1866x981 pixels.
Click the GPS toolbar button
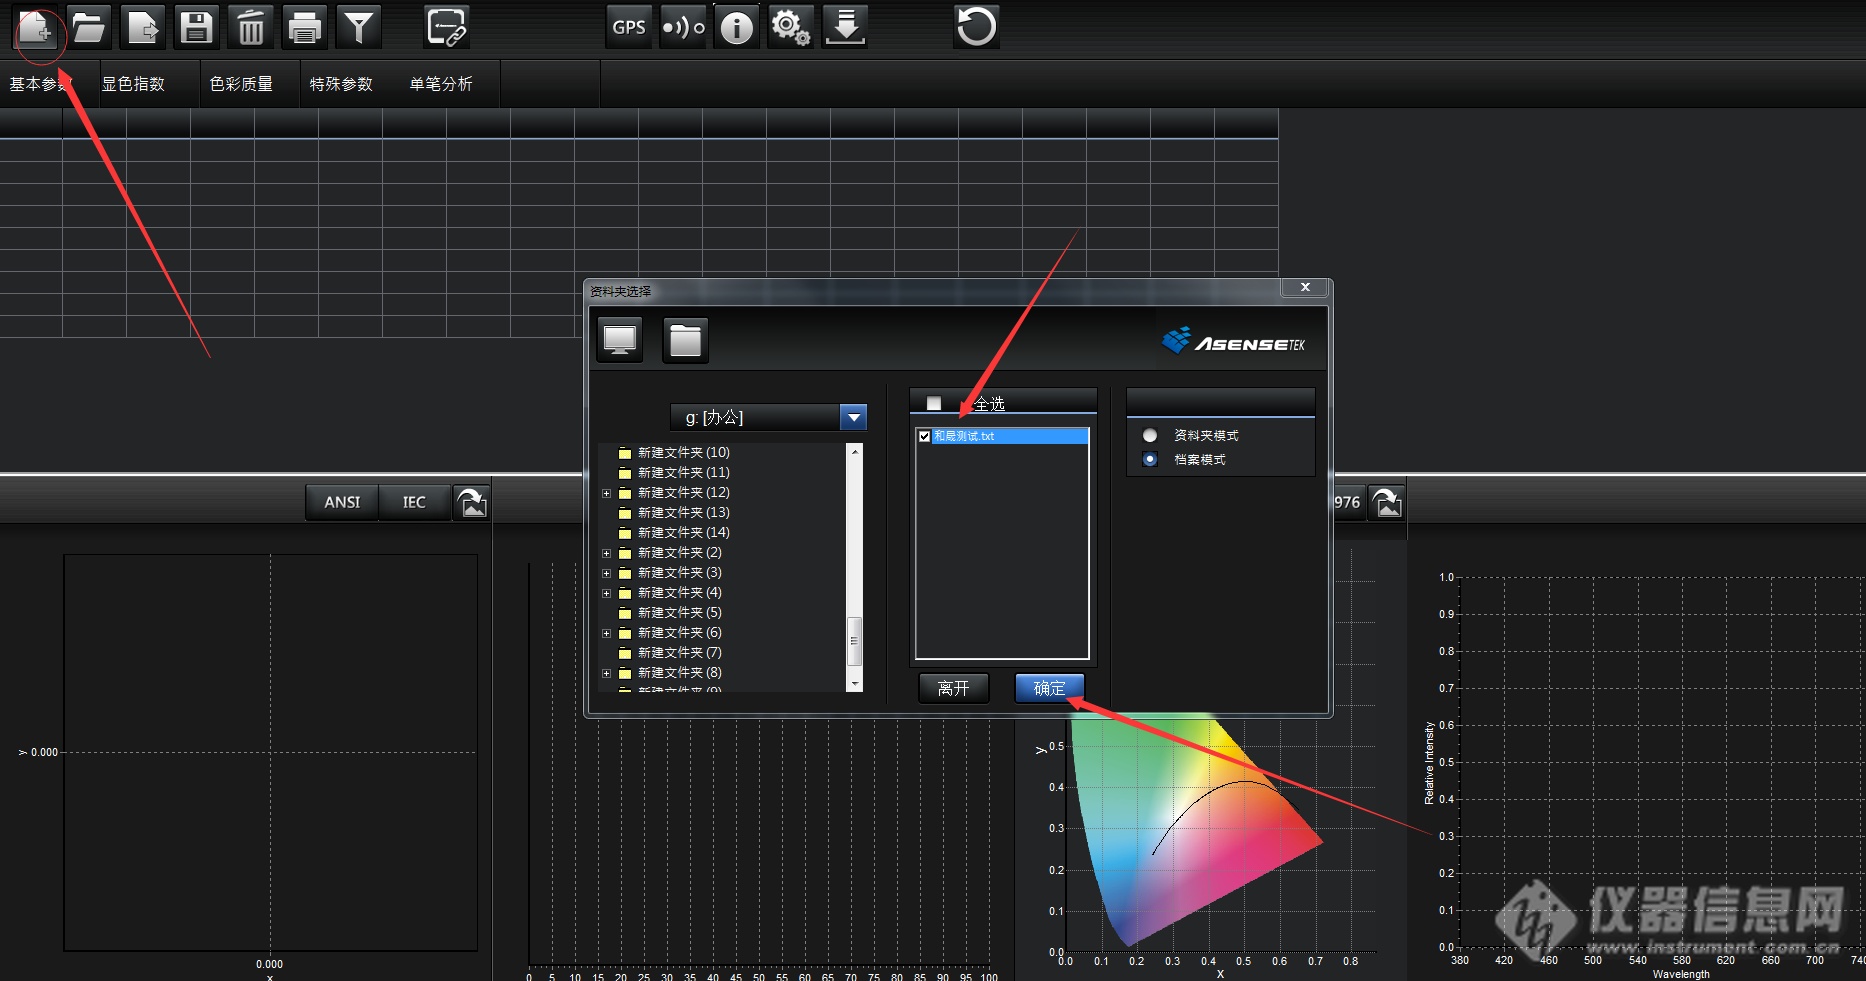click(629, 27)
